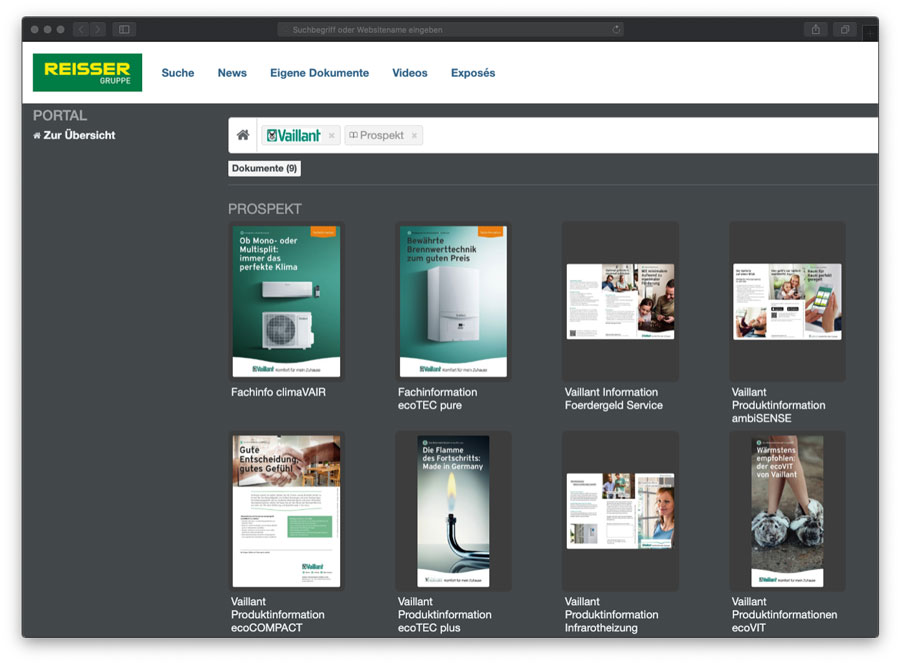Click the Vaillant Produktinformation ecoCOMPACT title

click(278, 615)
